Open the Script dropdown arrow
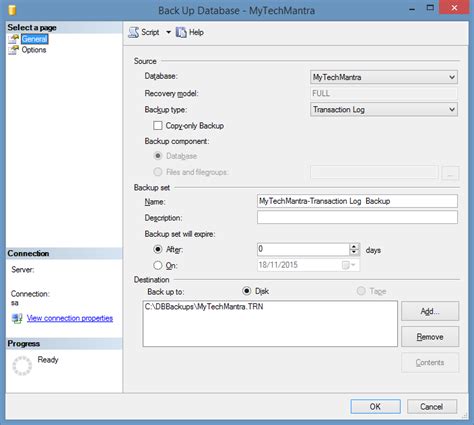 168,32
